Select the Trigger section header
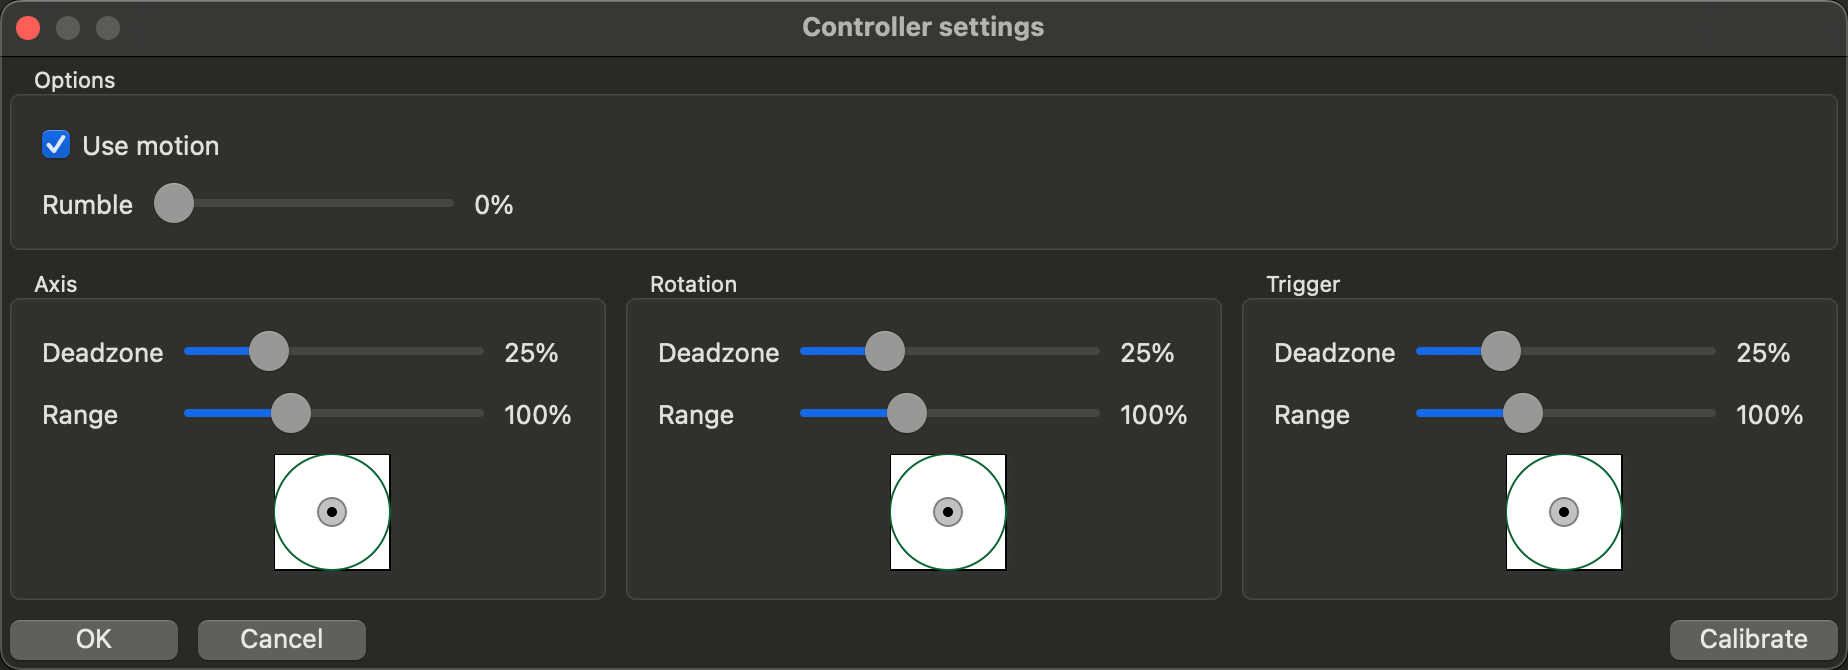 point(1302,284)
